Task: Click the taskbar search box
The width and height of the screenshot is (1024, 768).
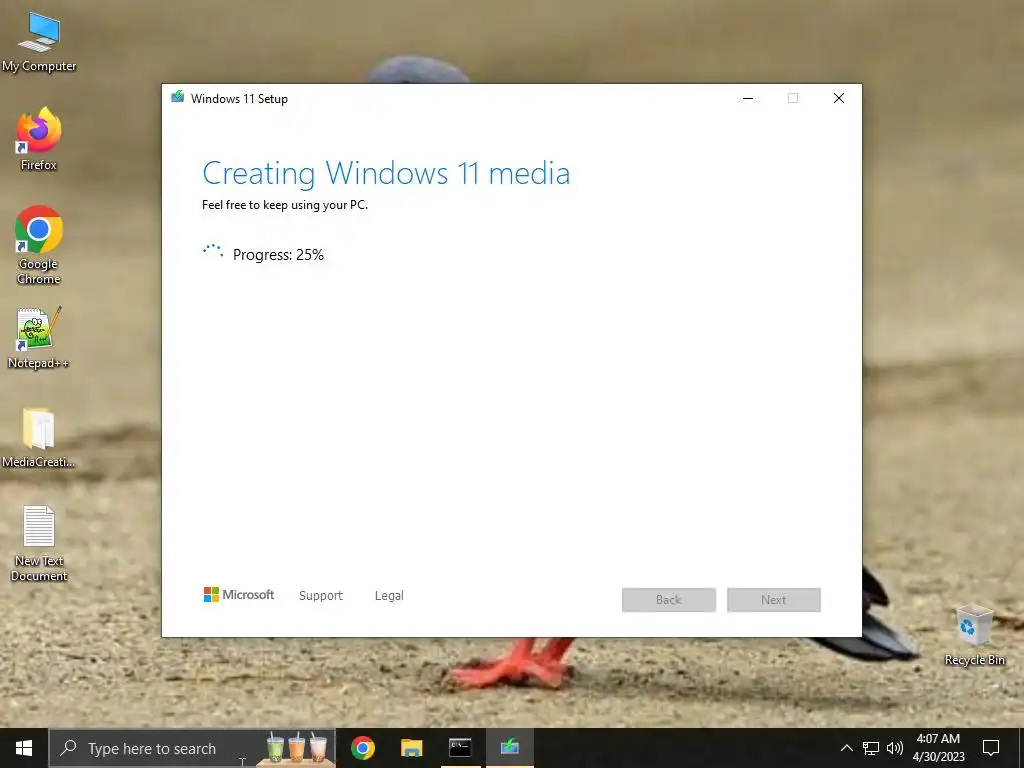Action: (x=193, y=748)
